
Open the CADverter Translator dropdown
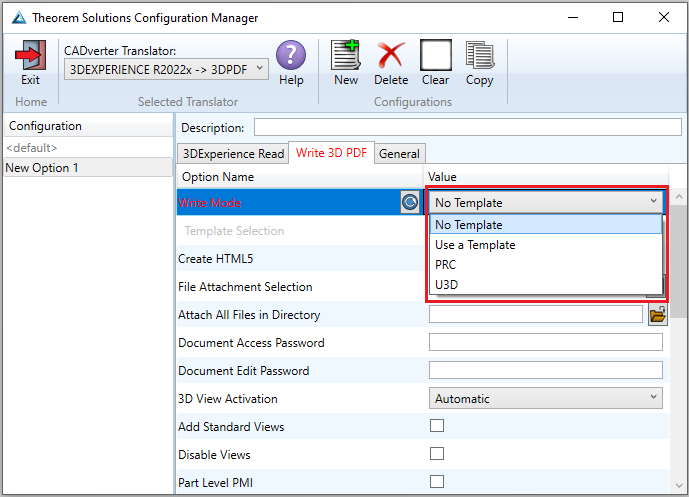pos(166,69)
